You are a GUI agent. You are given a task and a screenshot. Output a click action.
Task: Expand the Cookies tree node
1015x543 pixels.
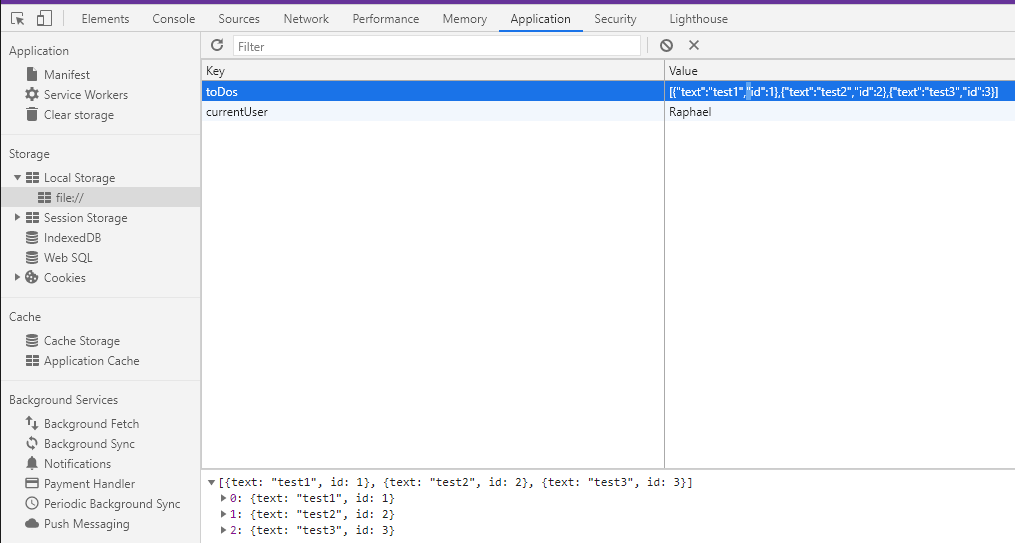coord(17,278)
